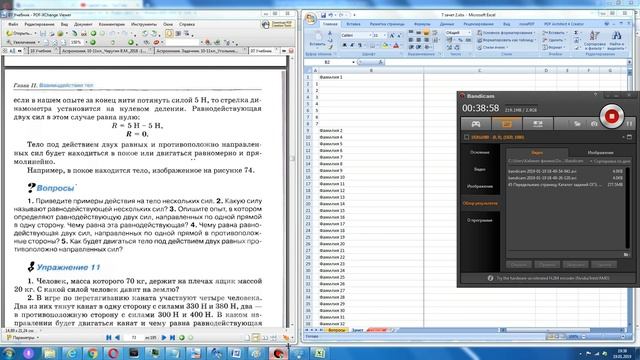This screenshot has height=360, width=640.
Task: Switch to Изображения tab in Bandicam results
Action: click(600, 153)
